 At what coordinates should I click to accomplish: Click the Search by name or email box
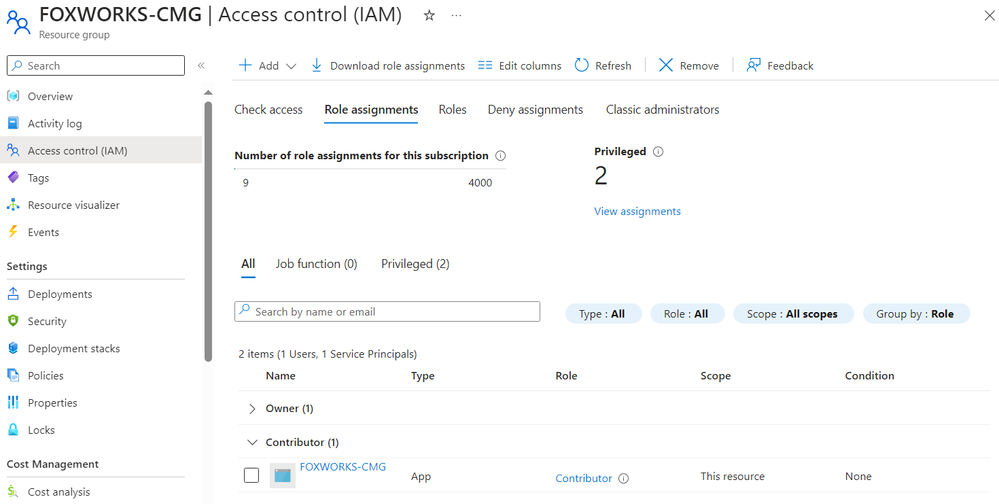(387, 312)
